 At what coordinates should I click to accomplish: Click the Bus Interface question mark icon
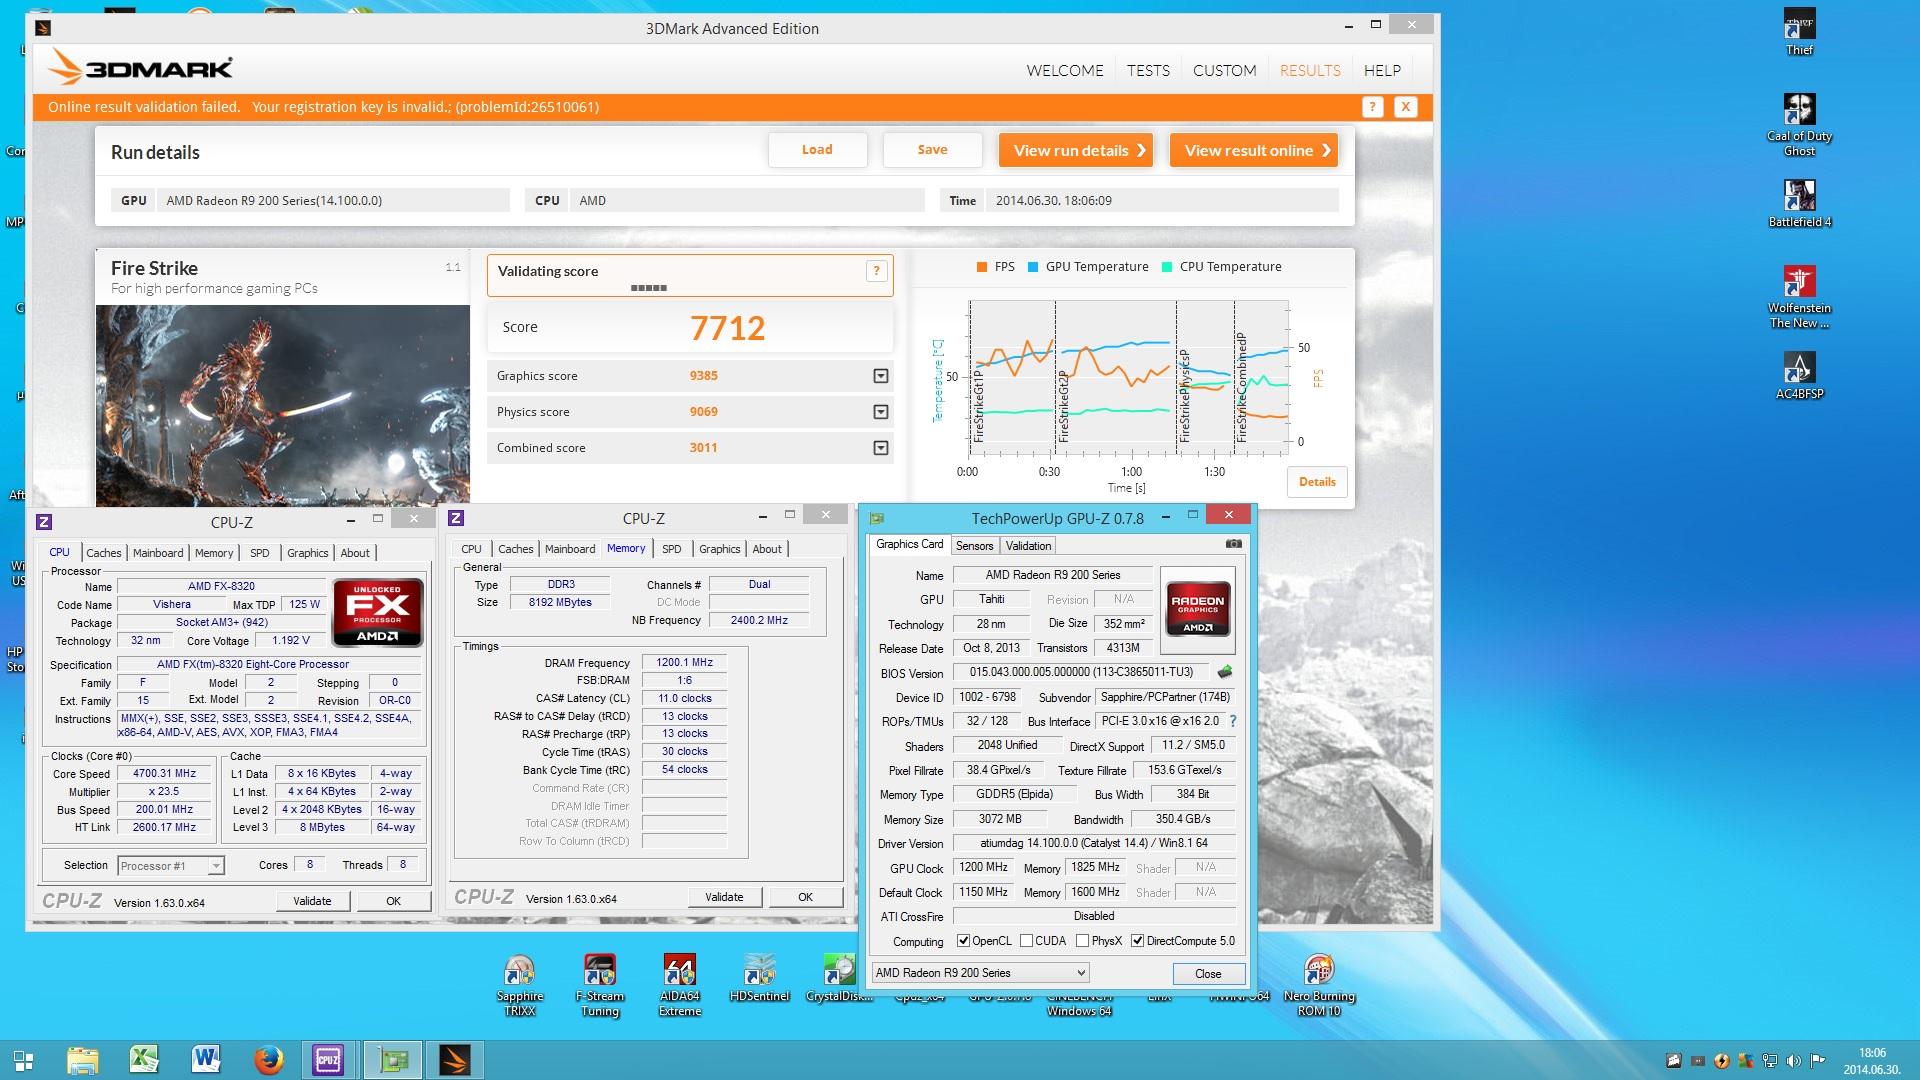(x=1232, y=721)
